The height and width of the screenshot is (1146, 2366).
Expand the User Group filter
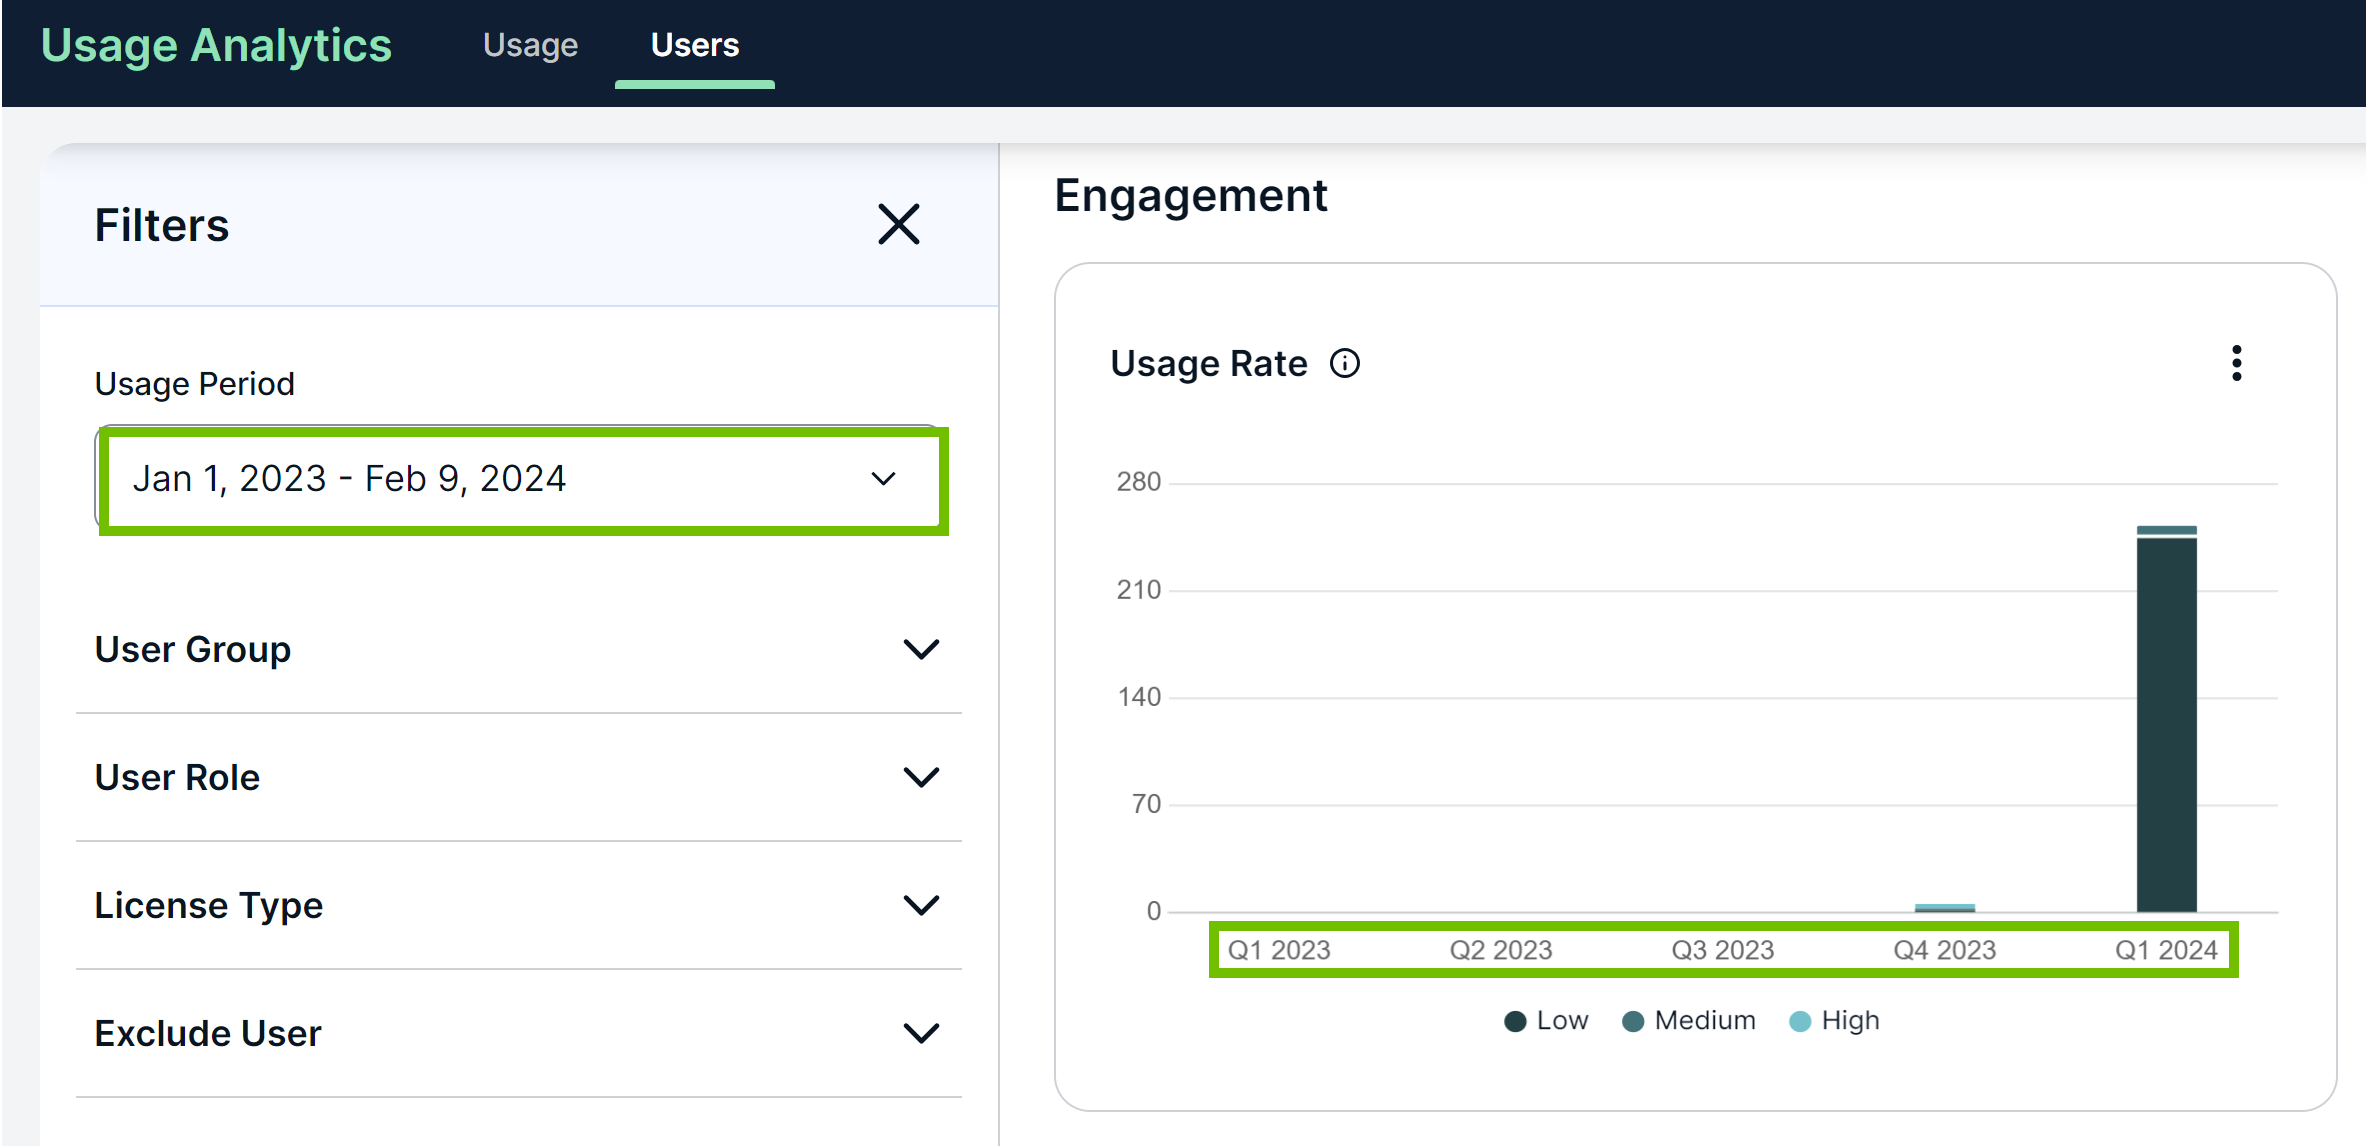(920, 649)
